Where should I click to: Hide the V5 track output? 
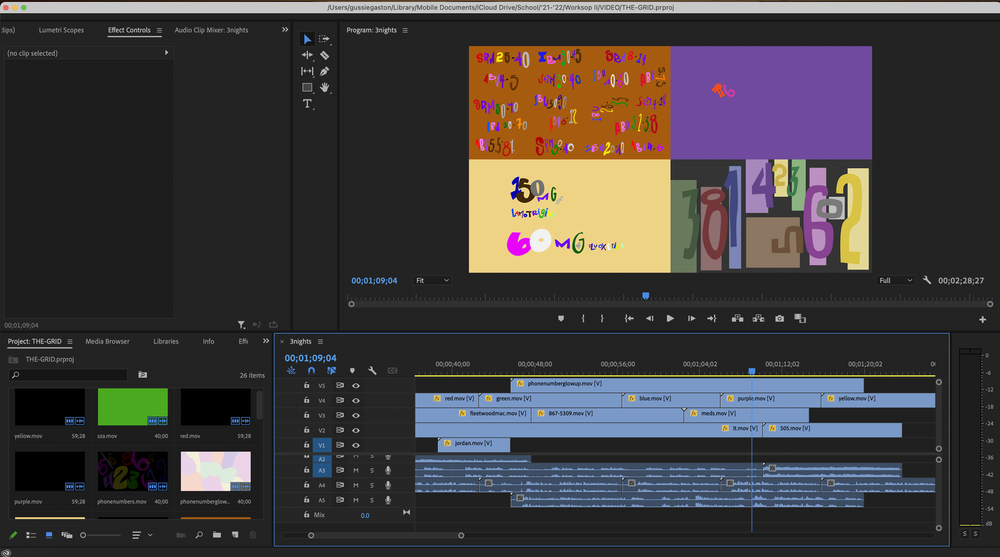355,385
